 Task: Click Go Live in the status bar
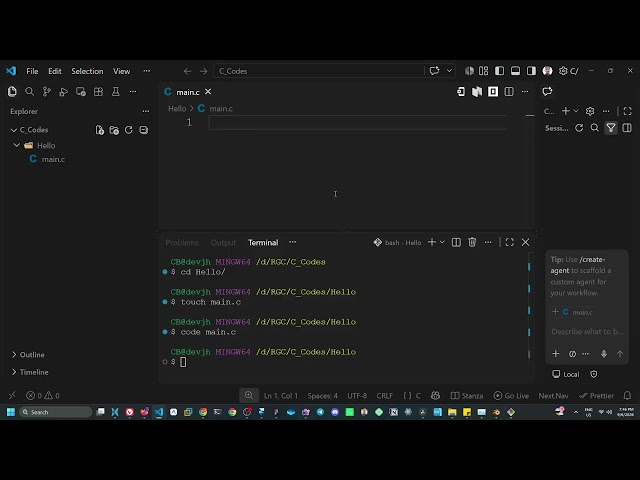click(x=511, y=396)
